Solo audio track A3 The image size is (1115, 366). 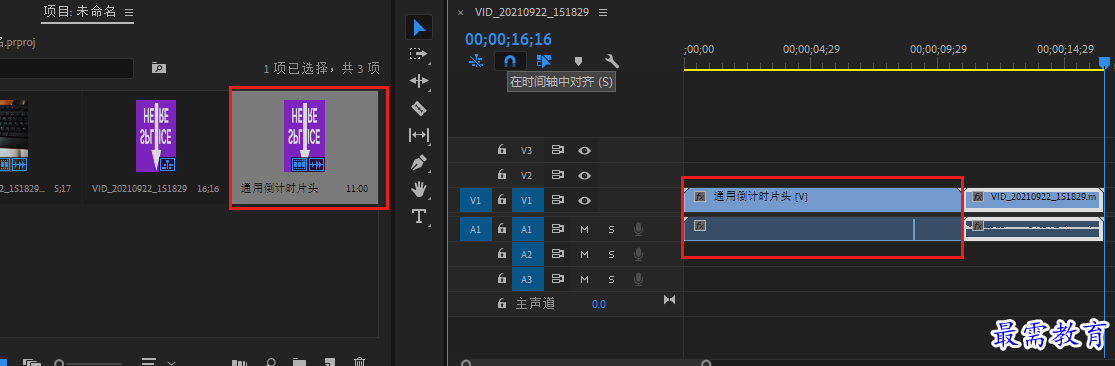[x=611, y=279]
